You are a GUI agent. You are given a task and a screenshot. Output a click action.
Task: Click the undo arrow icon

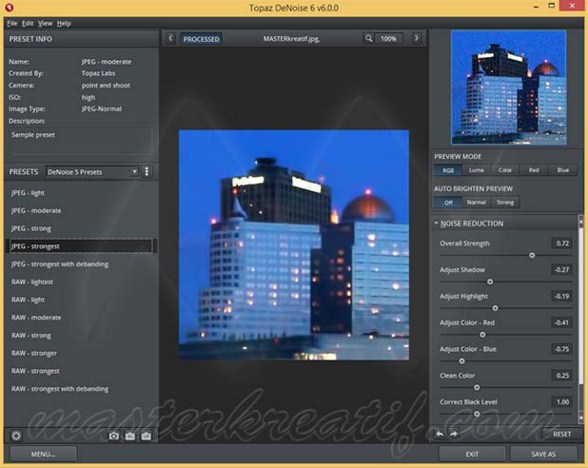pyautogui.click(x=440, y=434)
